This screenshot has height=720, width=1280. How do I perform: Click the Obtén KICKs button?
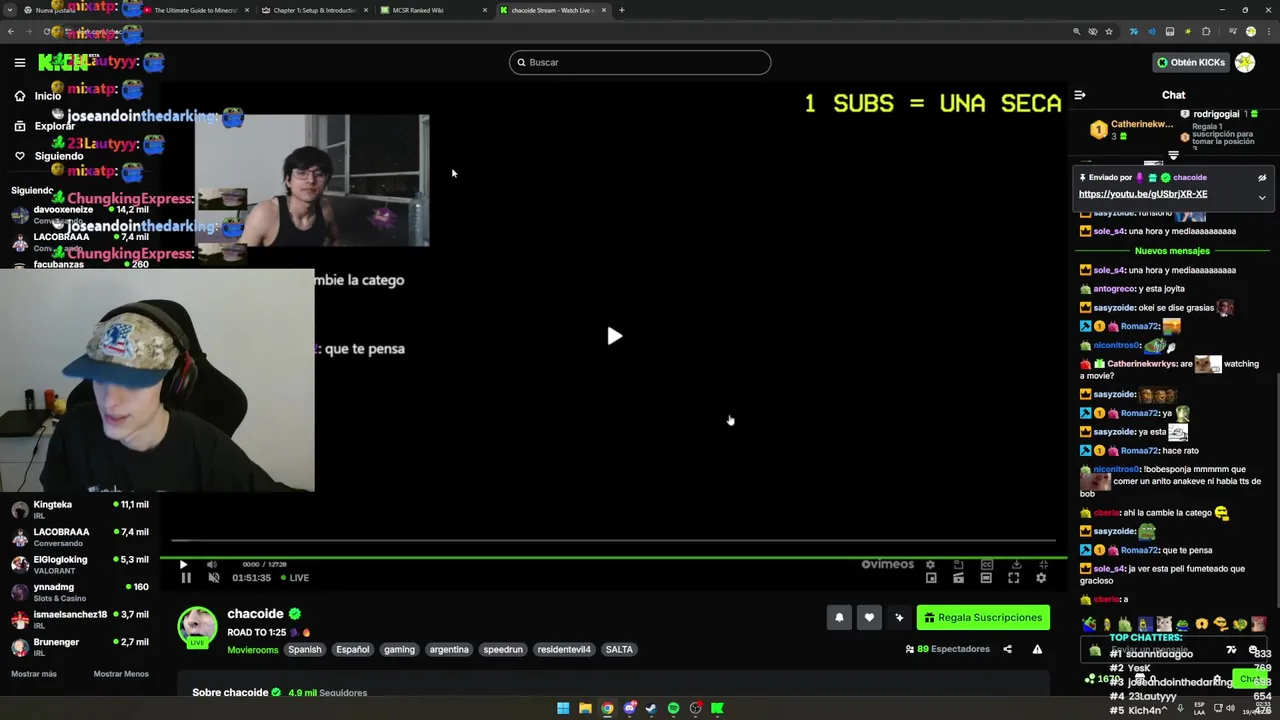(1191, 62)
